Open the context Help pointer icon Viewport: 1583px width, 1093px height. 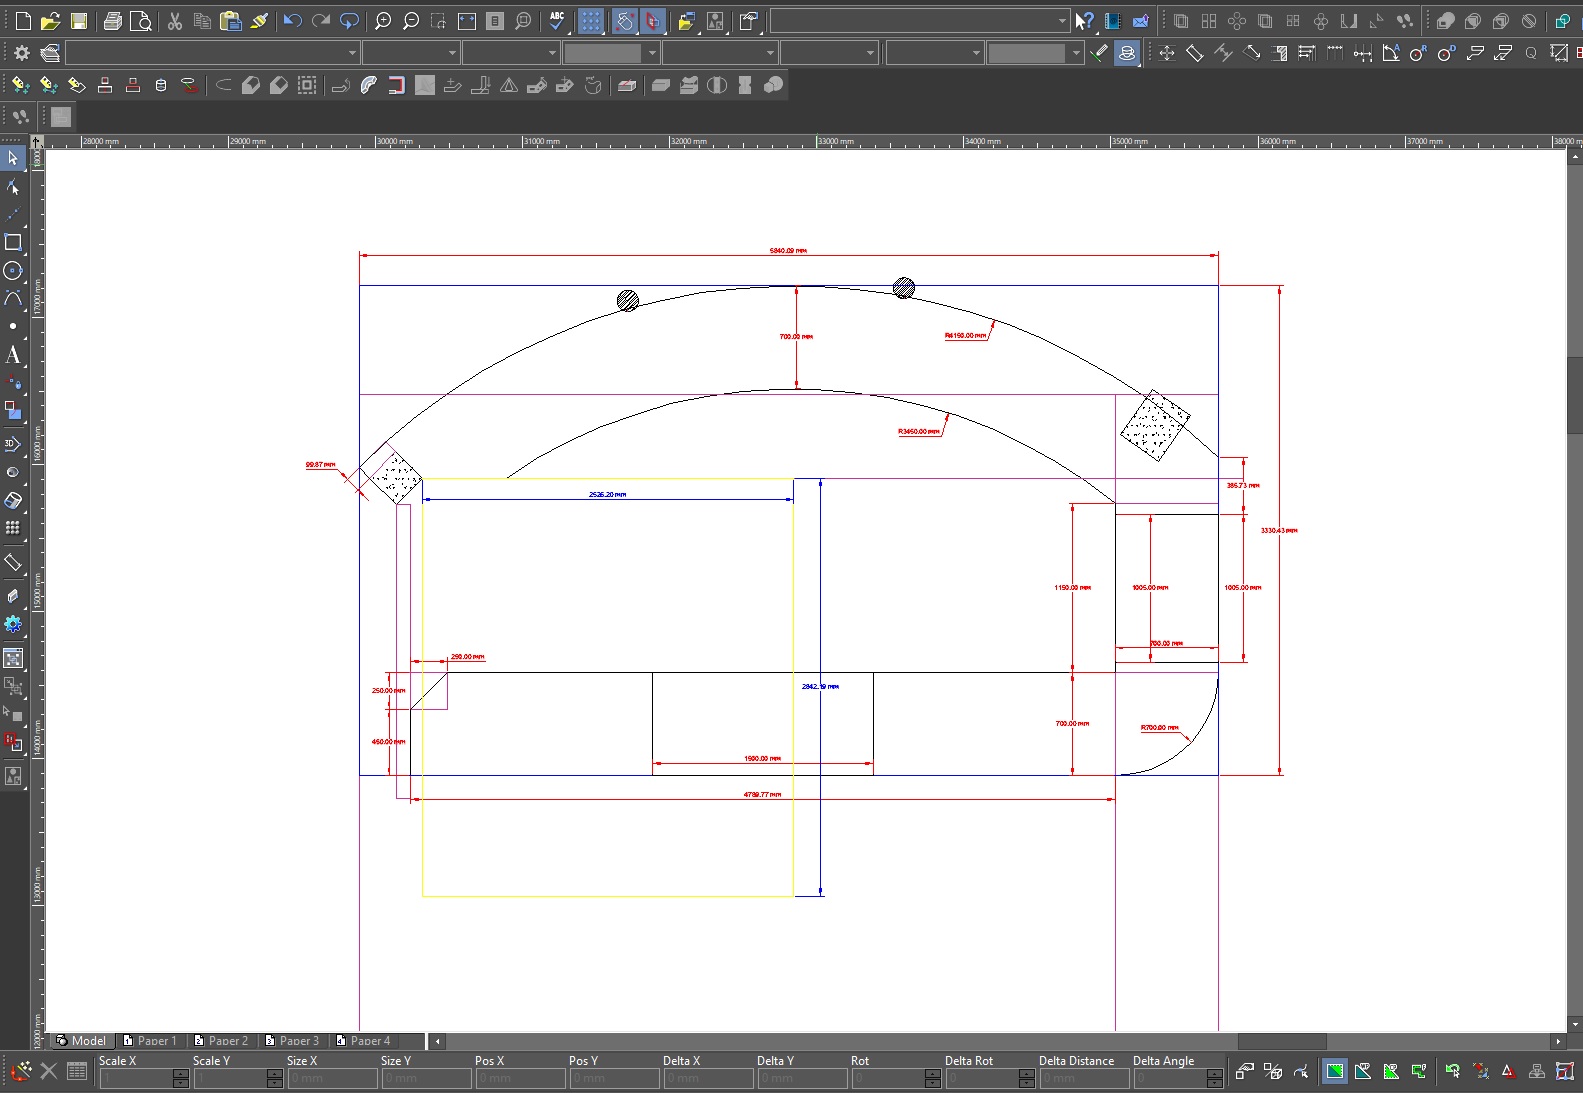click(1085, 21)
